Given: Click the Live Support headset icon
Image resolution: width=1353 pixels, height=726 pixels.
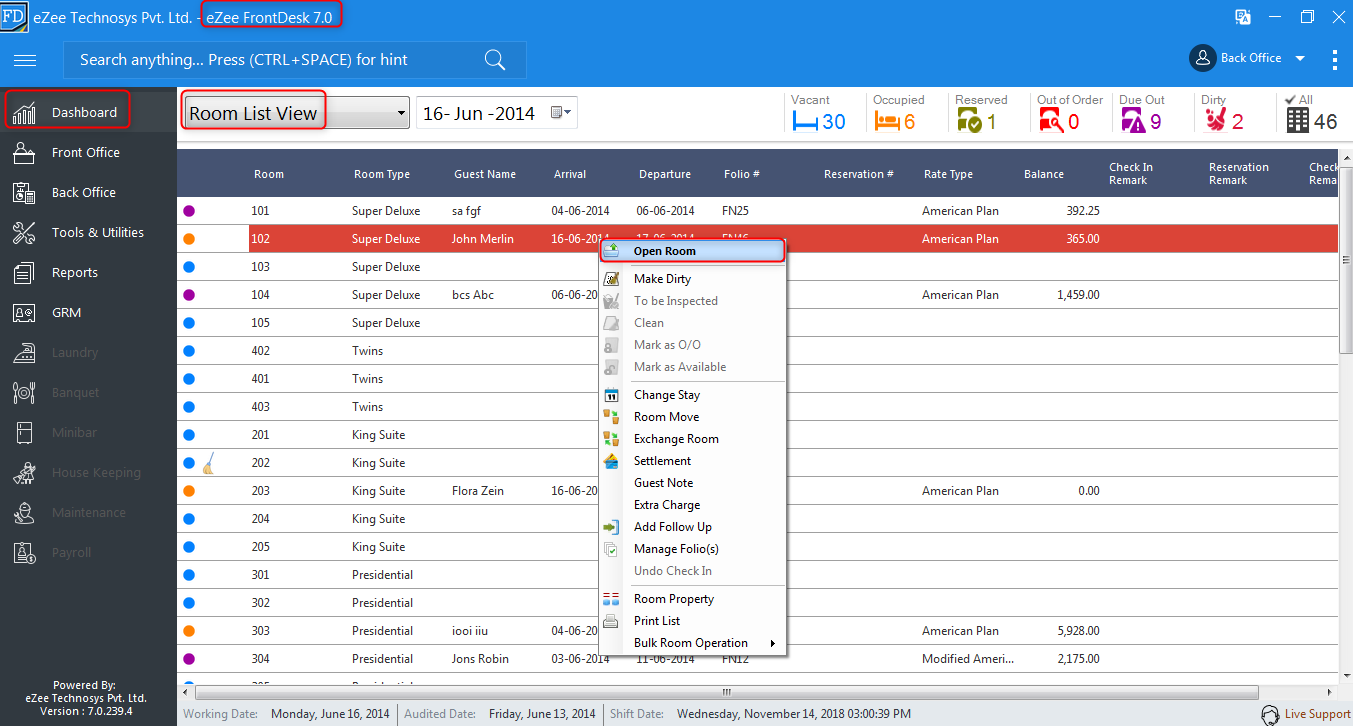Looking at the screenshot, I should click(x=1271, y=714).
